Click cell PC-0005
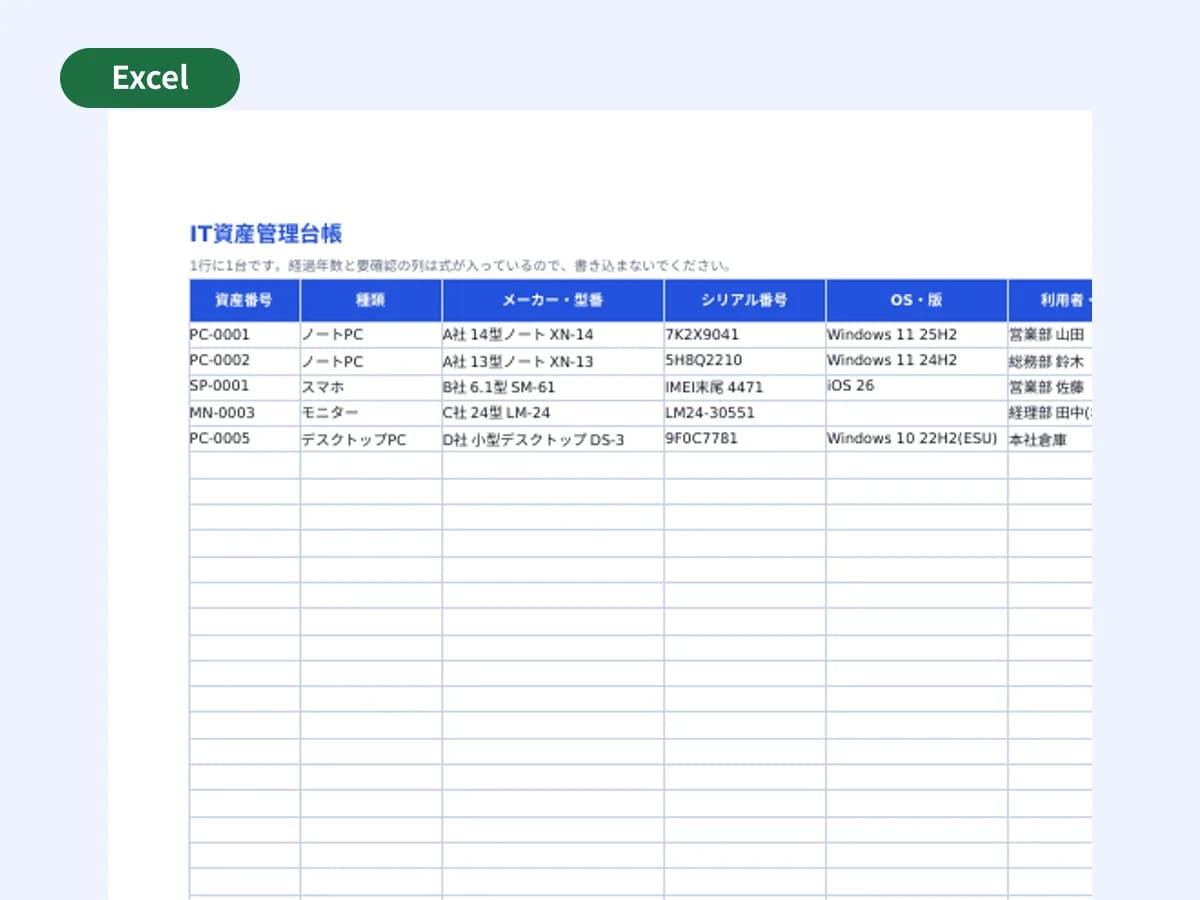 (x=245, y=439)
